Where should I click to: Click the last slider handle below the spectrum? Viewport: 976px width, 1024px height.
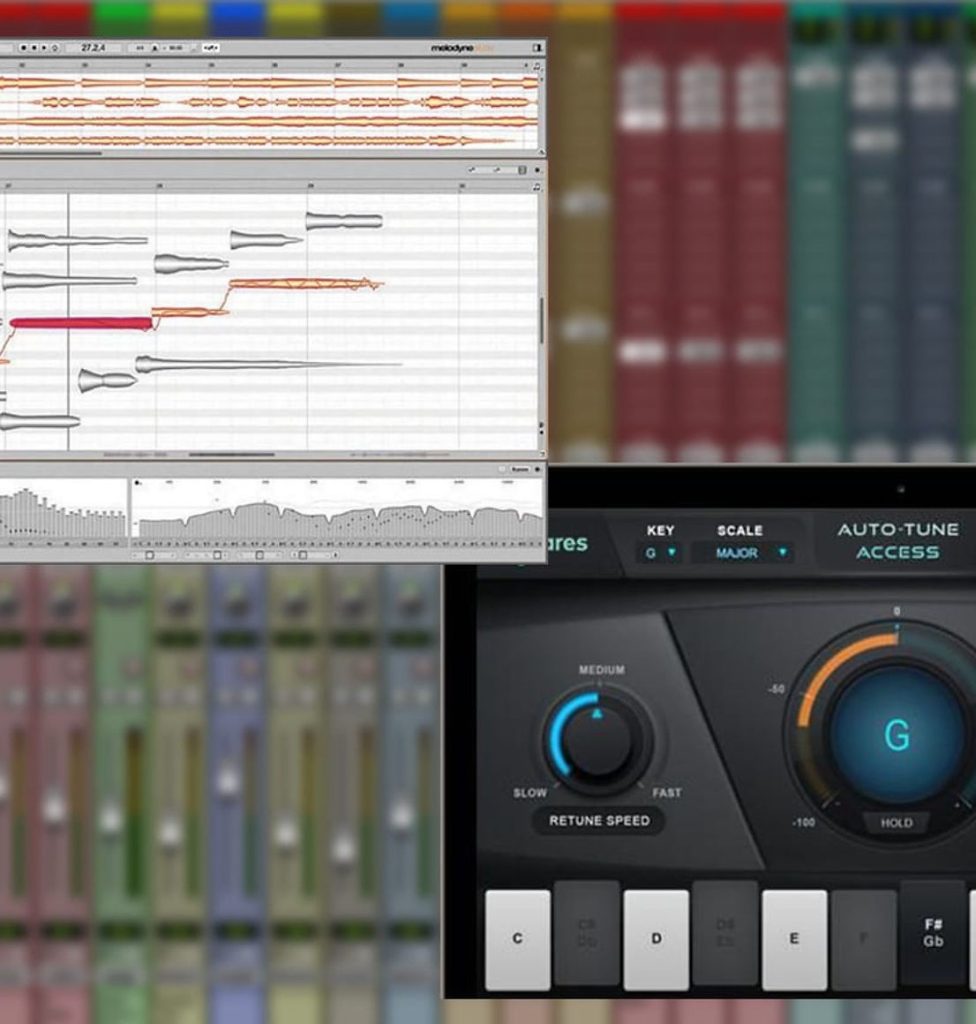tap(302, 555)
